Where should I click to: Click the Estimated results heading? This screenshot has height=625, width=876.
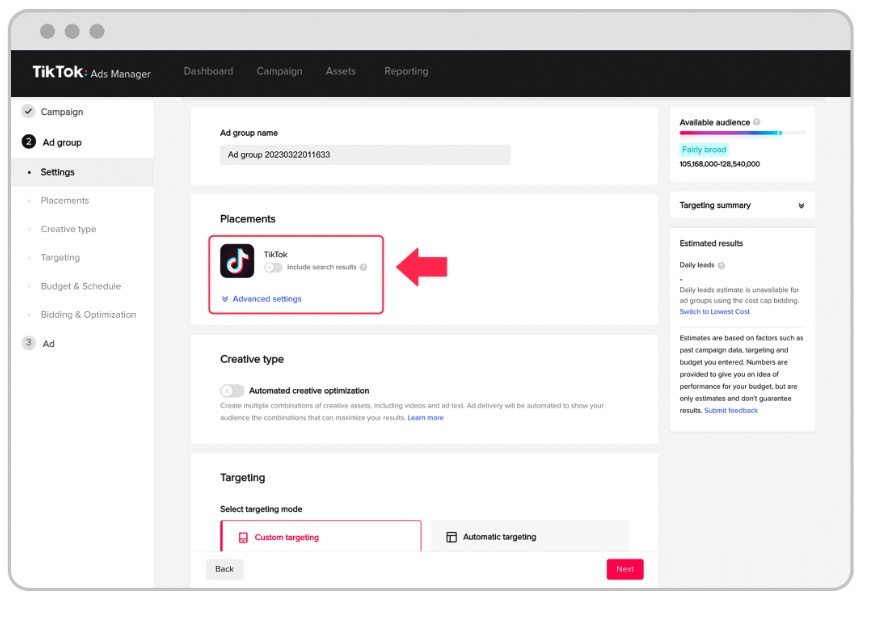coord(711,244)
